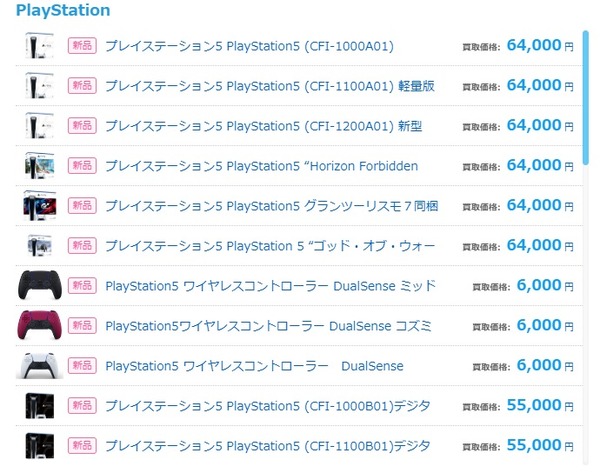Click the white DualSense controller image
This screenshot has width=600, height=473.
39,366
